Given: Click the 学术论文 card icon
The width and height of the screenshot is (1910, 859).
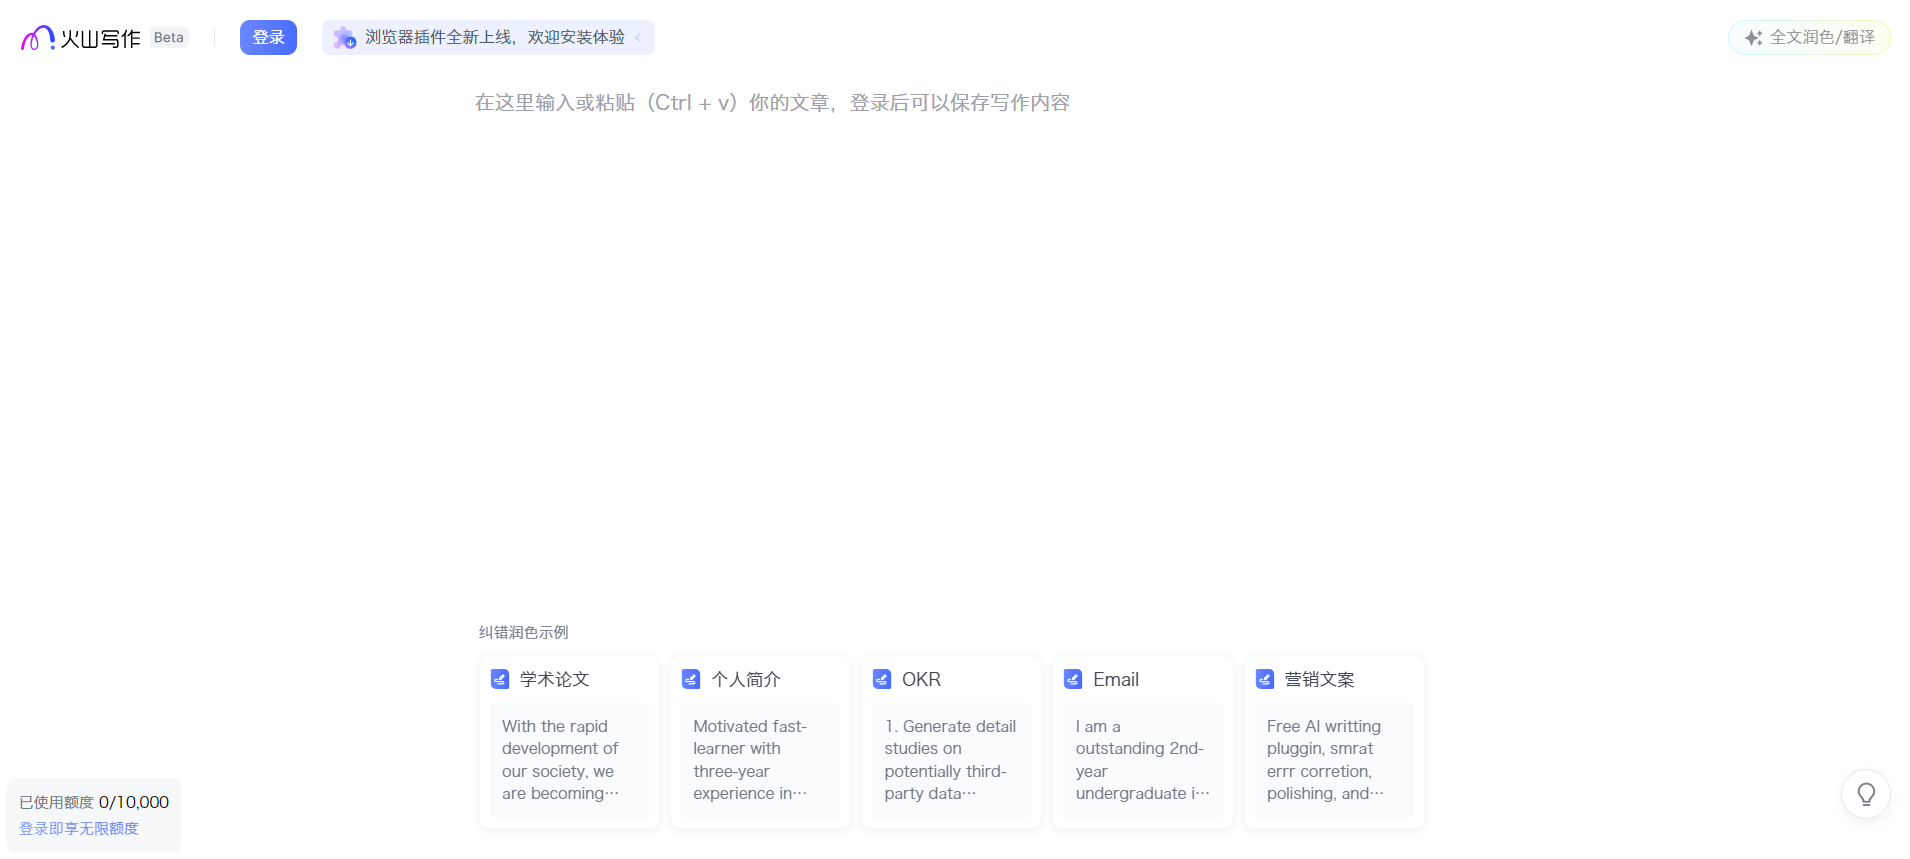Looking at the screenshot, I should pyautogui.click(x=500, y=680).
